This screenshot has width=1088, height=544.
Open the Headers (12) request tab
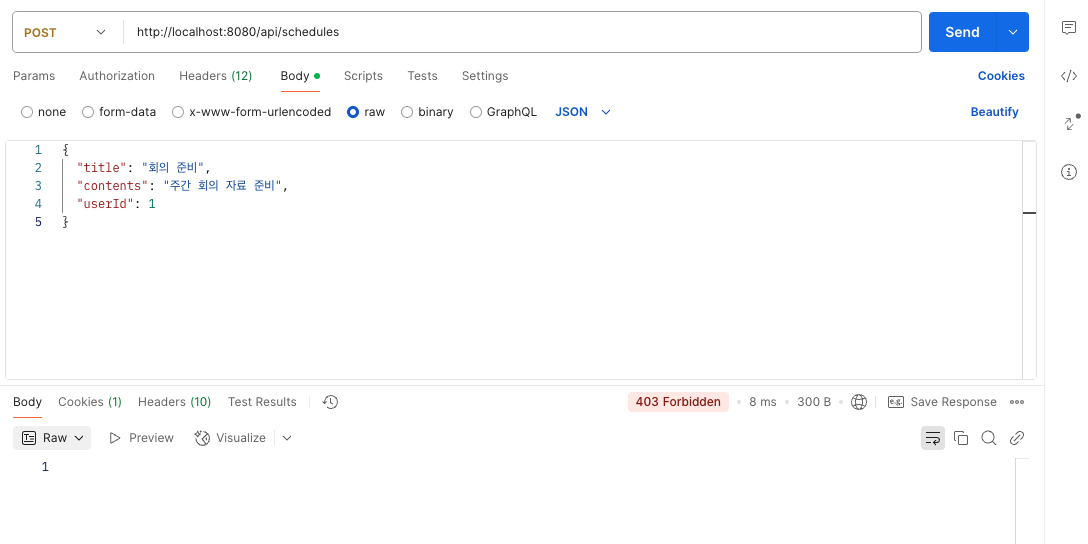coord(215,76)
